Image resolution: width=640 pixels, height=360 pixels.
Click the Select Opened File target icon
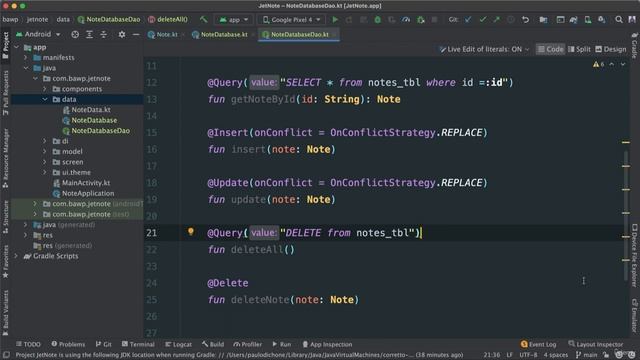coord(75,34)
